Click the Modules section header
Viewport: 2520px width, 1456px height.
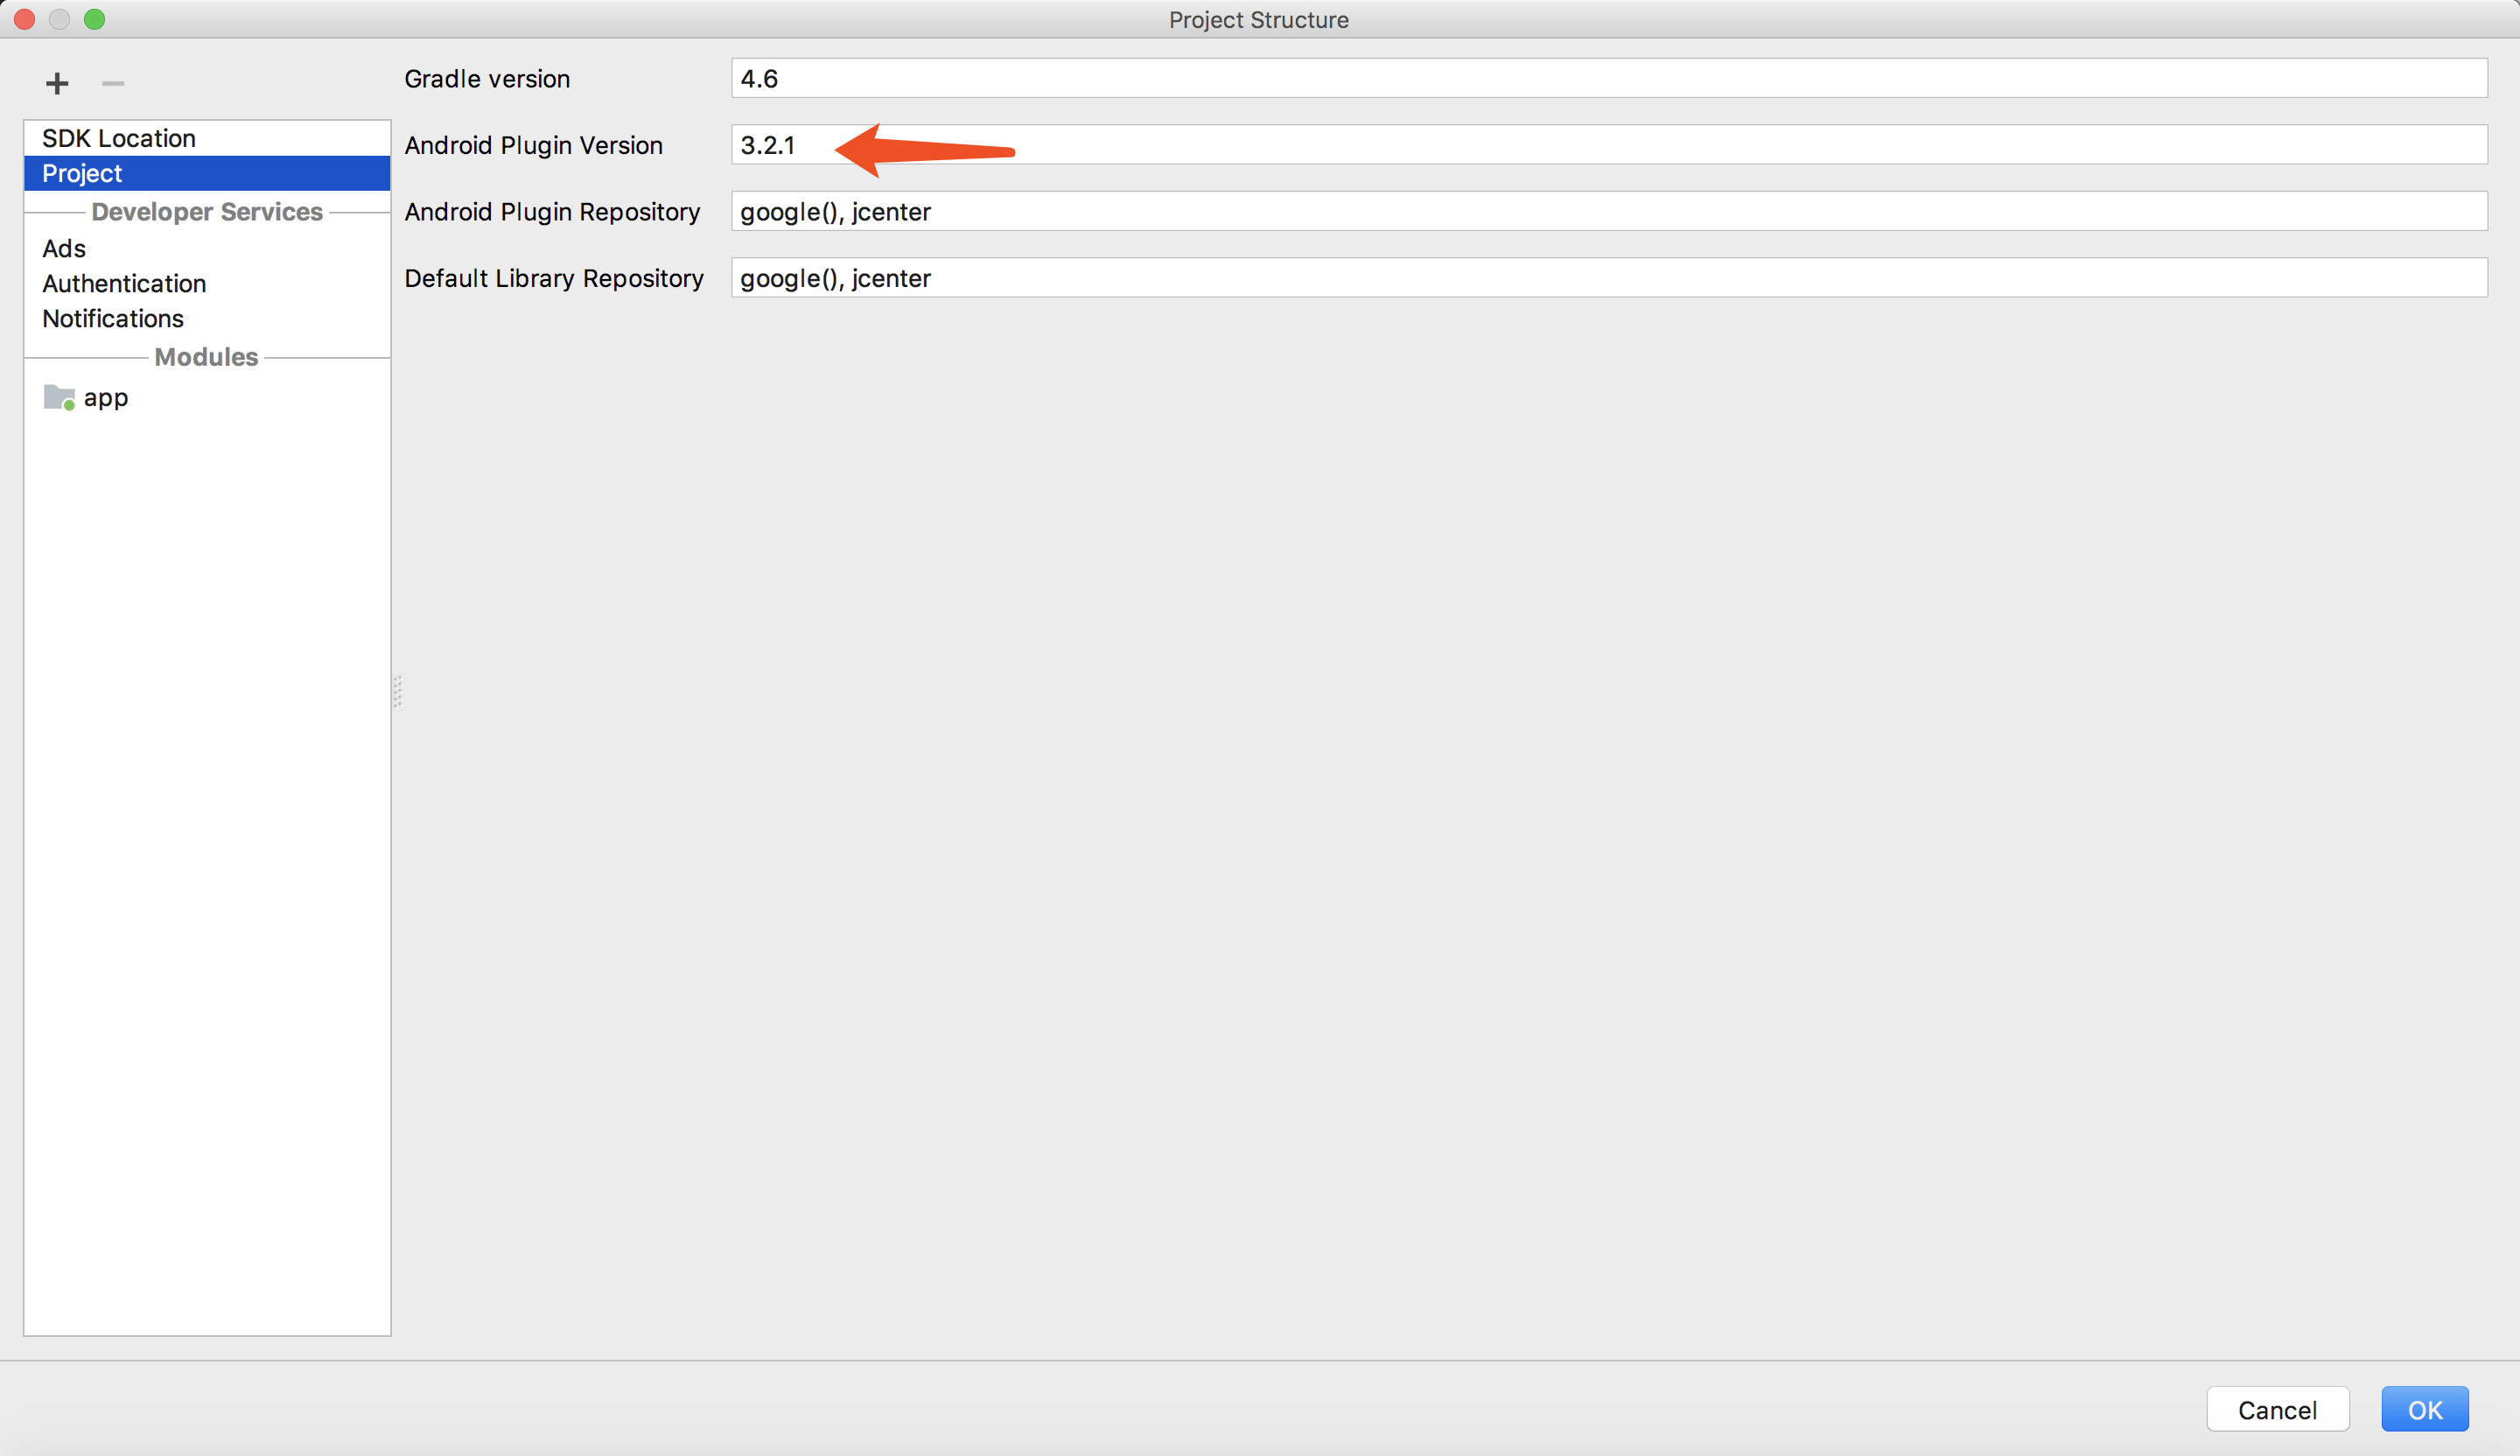point(206,357)
